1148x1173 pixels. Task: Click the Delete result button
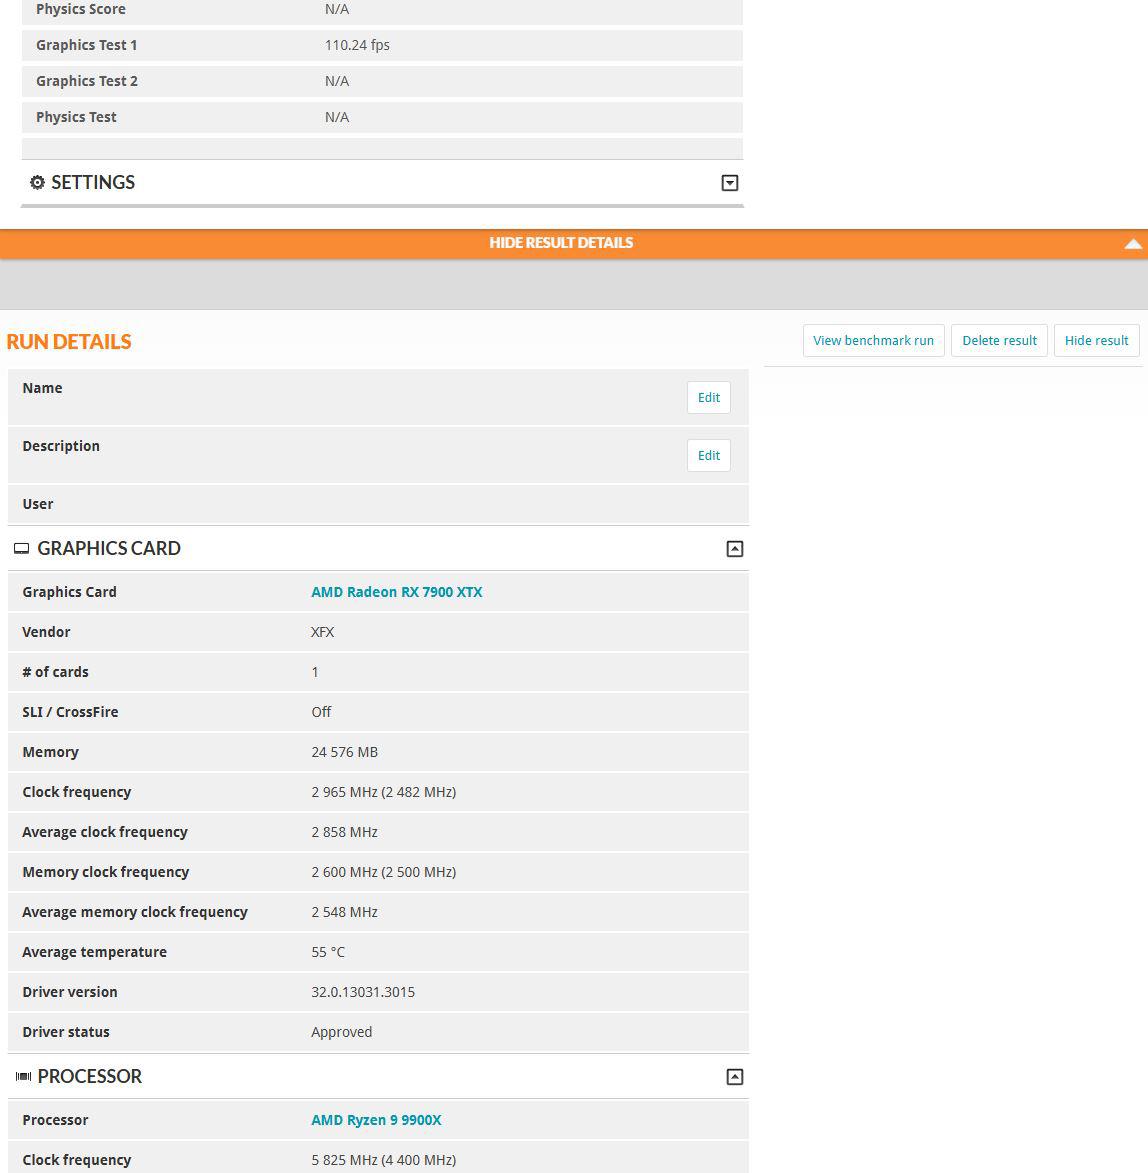pyautogui.click(x=999, y=340)
